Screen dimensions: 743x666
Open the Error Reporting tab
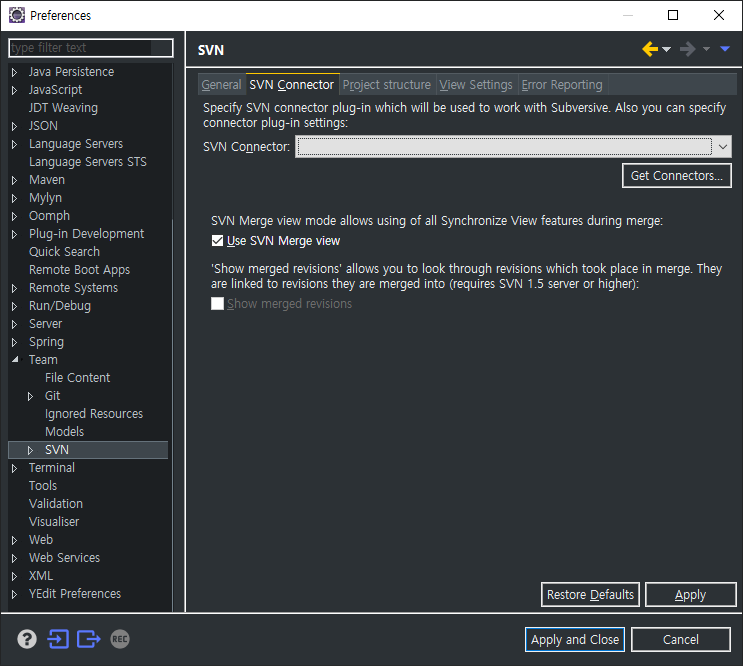(562, 85)
